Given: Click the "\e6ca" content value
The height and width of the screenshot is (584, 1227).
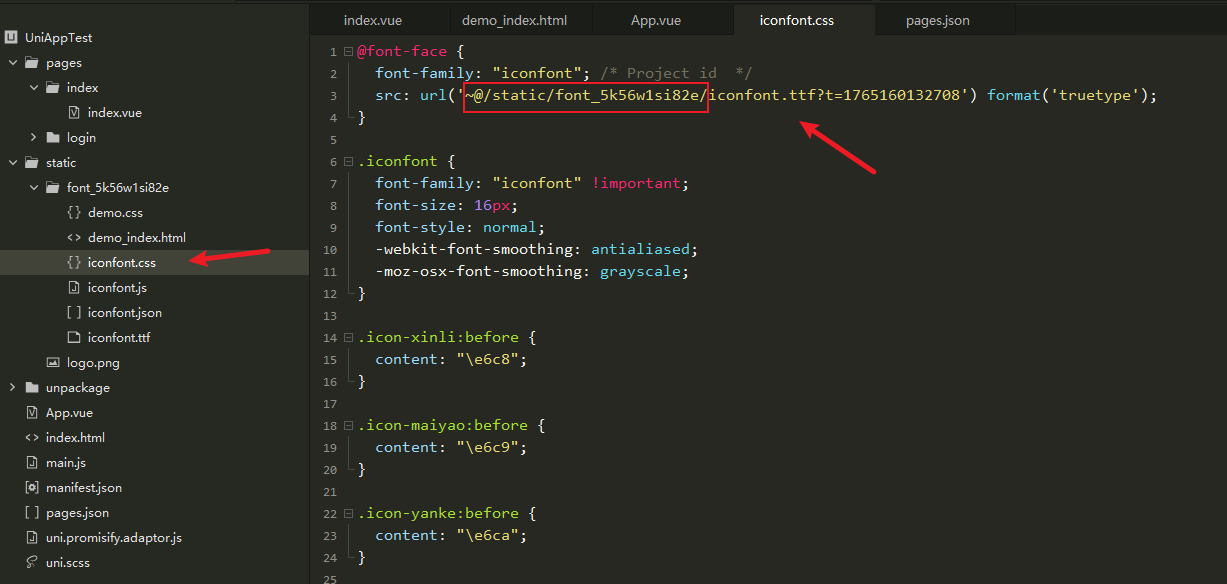Looking at the screenshot, I should (487, 535).
